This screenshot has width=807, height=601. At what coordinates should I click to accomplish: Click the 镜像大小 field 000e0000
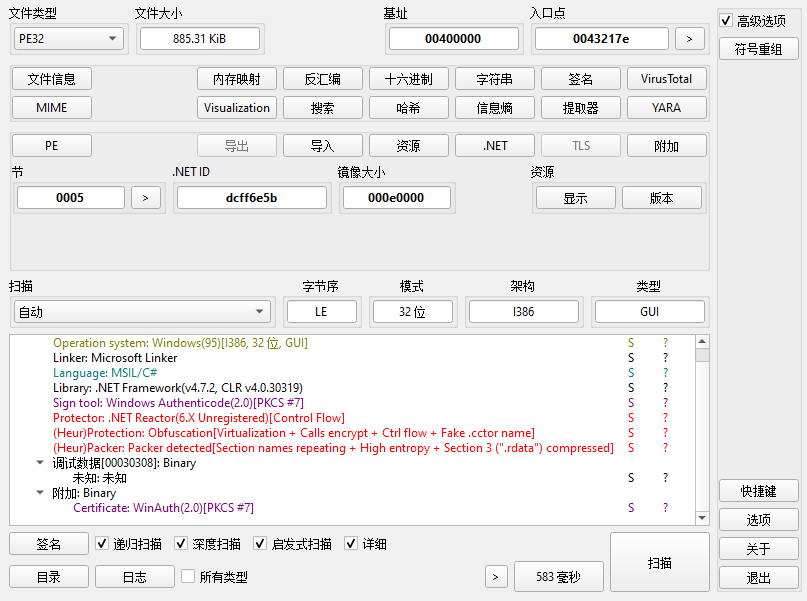[x=396, y=198]
